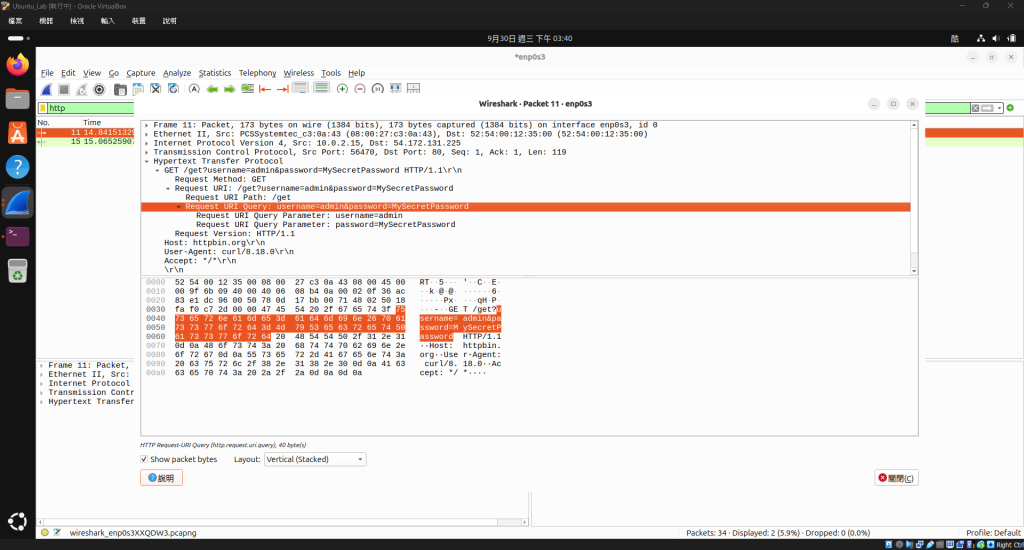This screenshot has width=1024, height=550.
Task: Open the display filter history dropdown
Action: point(999,108)
